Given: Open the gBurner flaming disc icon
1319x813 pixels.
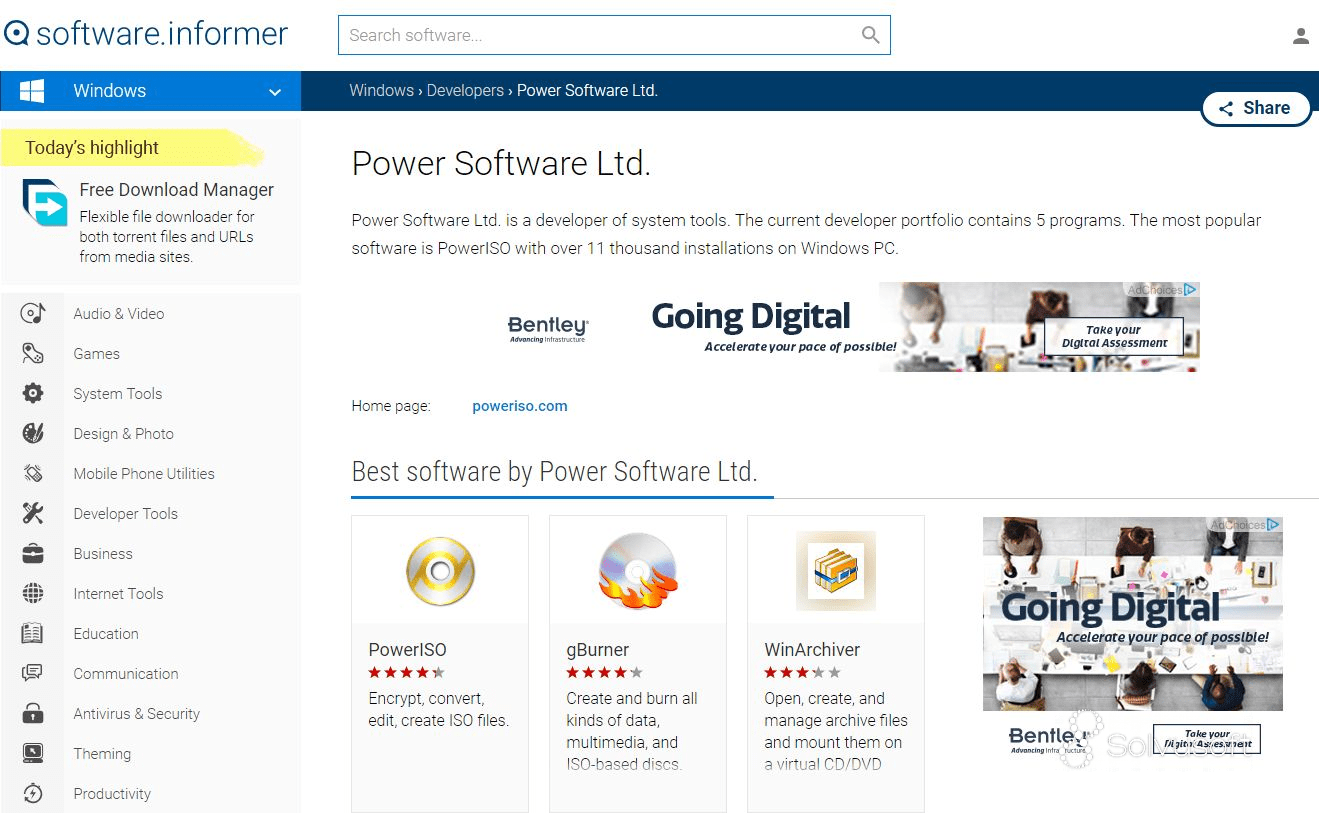Looking at the screenshot, I should tap(638, 571).
